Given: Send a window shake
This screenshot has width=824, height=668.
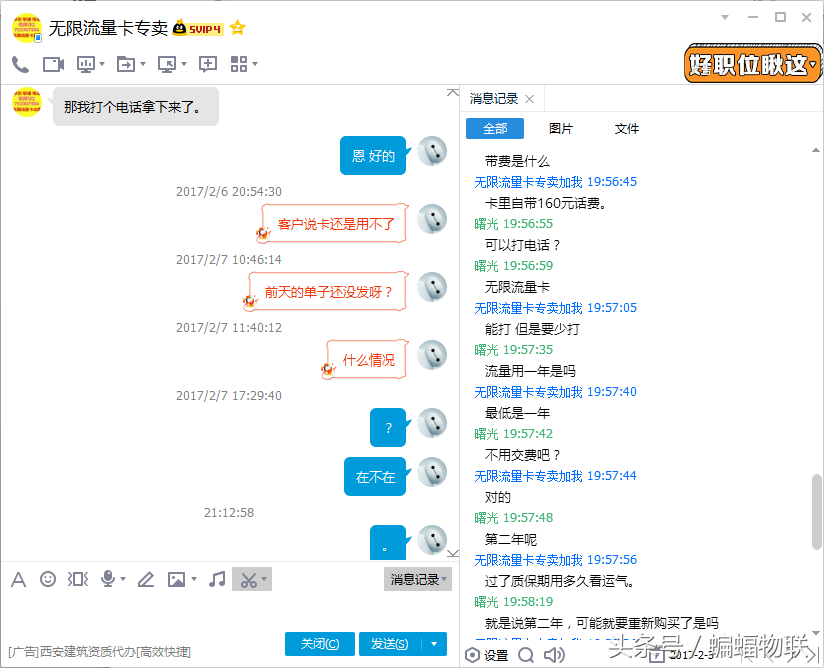Looking at the screenshot, I should [x=77, y=578].
